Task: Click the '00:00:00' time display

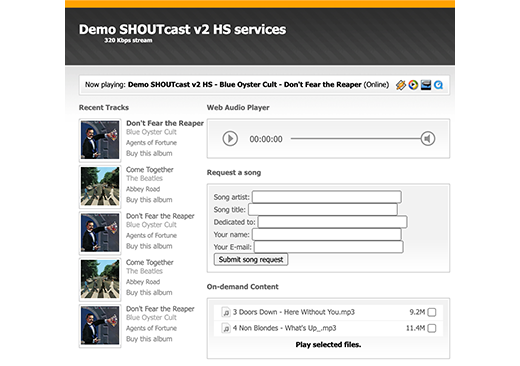Action: (x=266, y=139)
